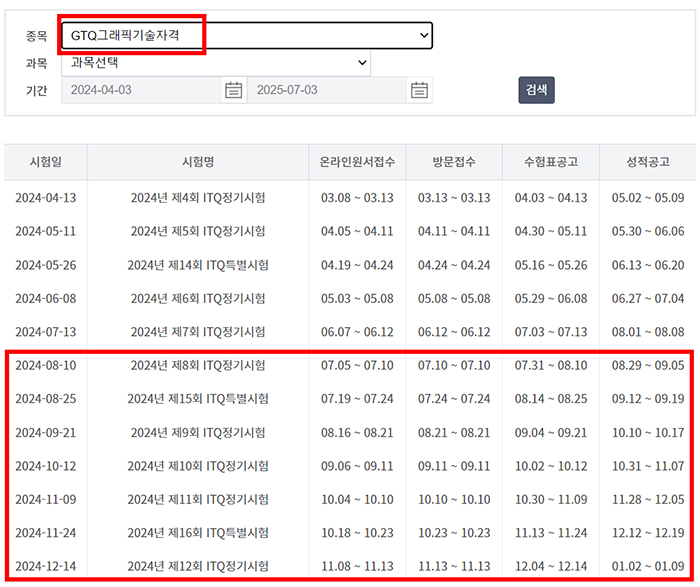Click online registration period 10.18 ~ 10.23
This screenshot has width=700, height=587.
coord(357,533)
